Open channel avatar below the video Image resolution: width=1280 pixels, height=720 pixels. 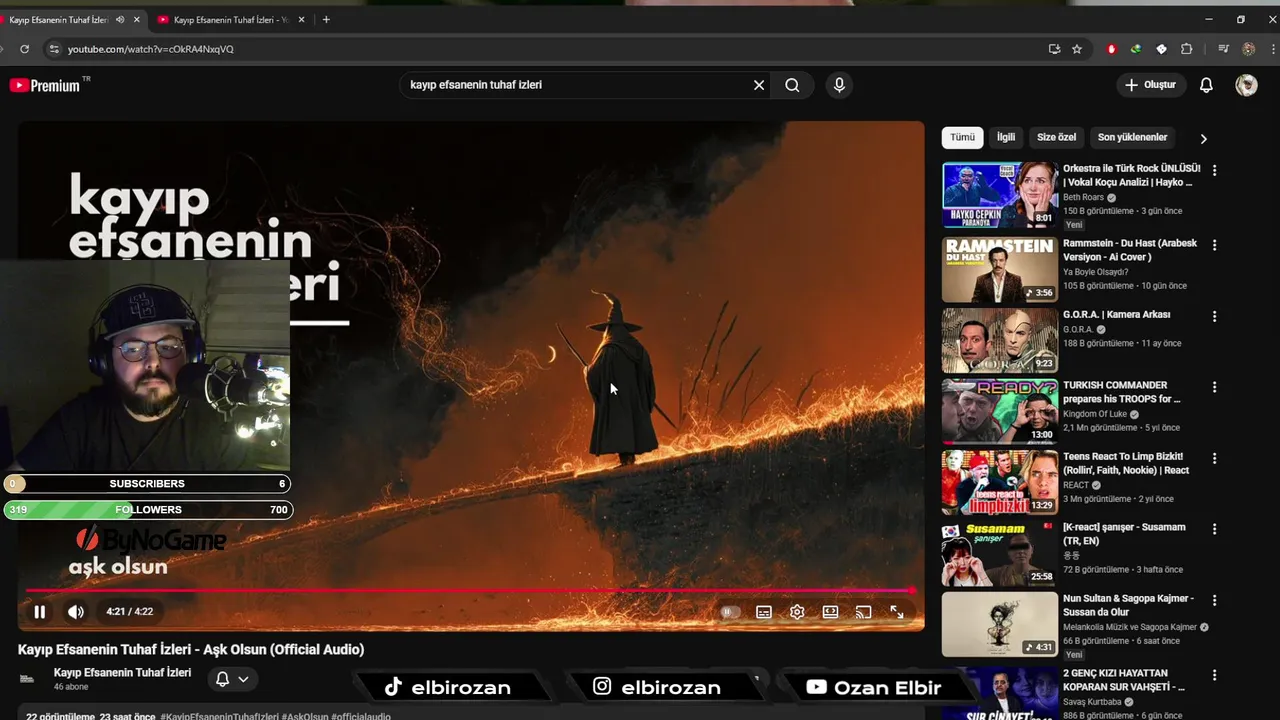28,679
